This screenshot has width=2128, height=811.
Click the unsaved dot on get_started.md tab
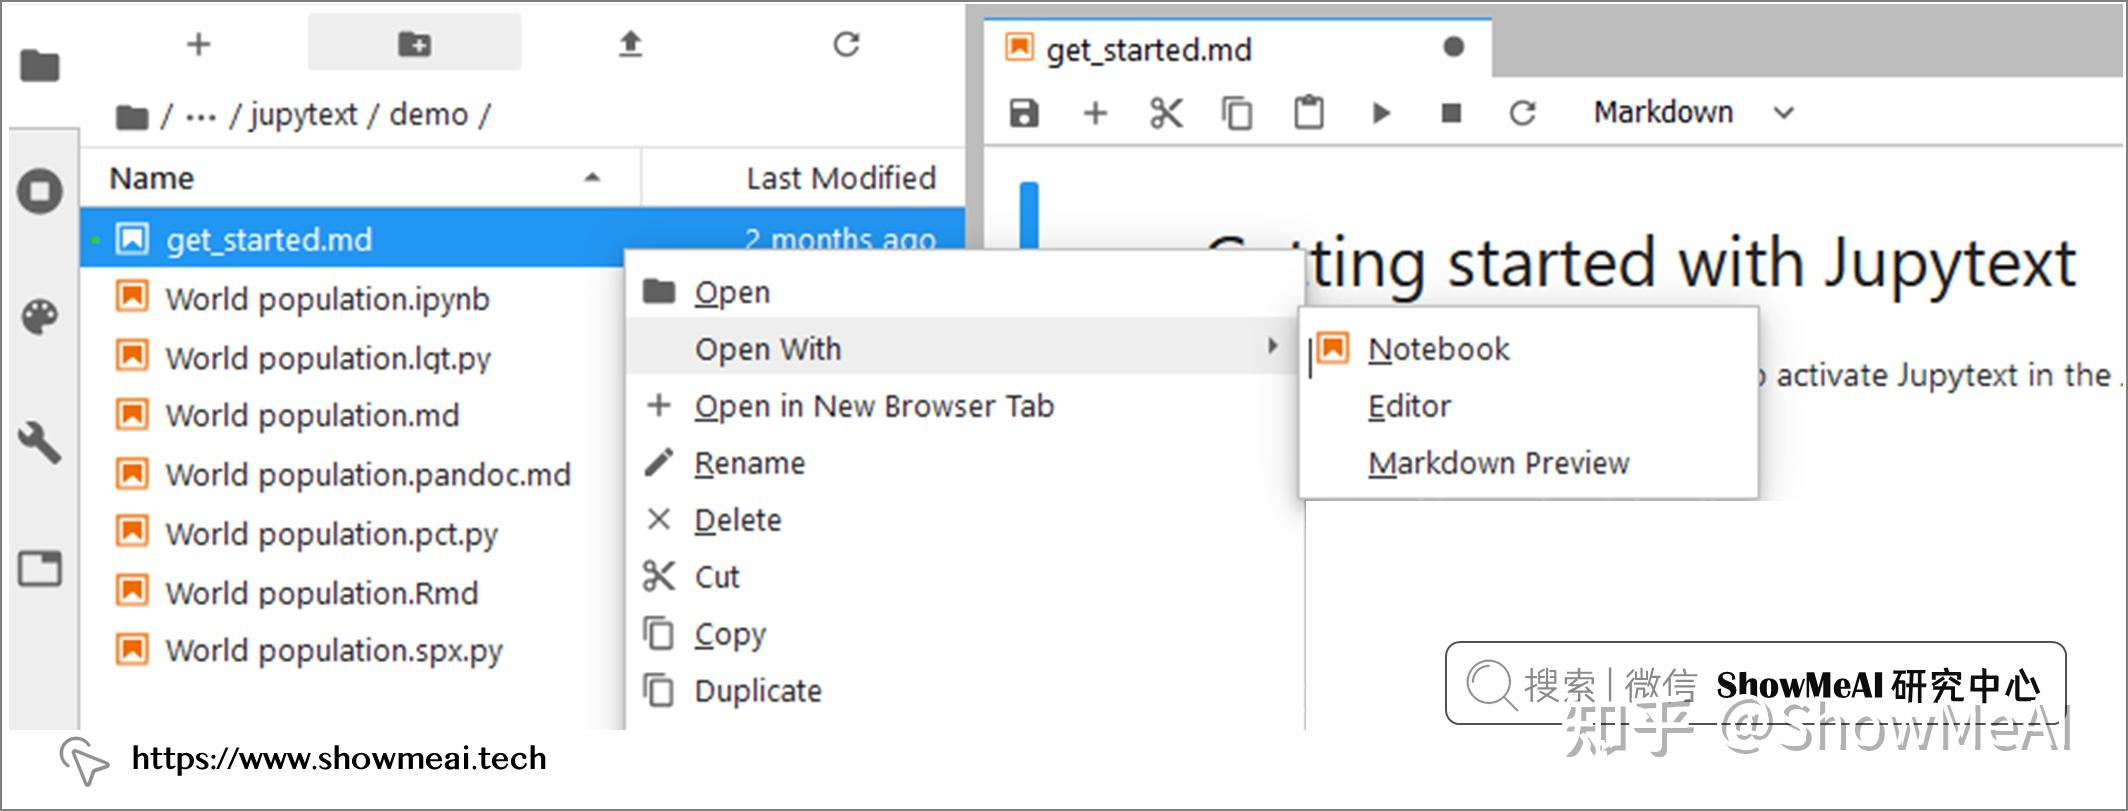click(x=1454, y=47)
